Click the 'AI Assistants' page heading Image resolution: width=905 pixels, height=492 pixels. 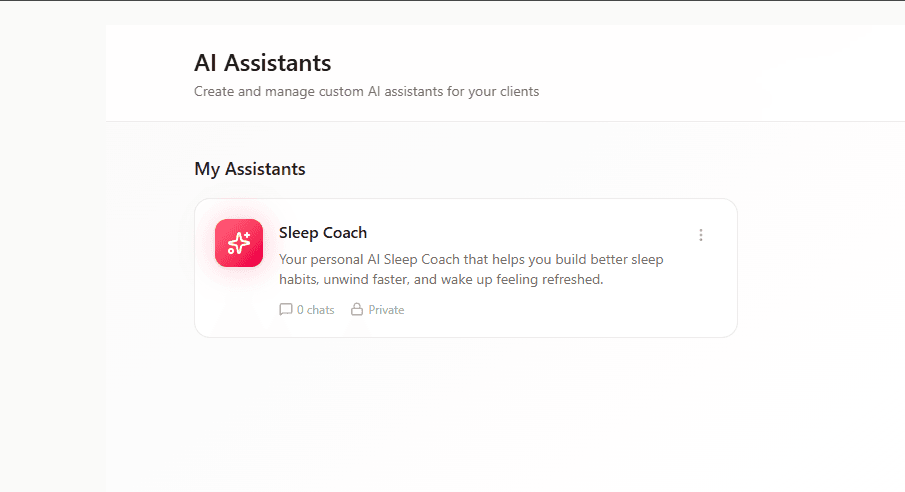point(262,63)
